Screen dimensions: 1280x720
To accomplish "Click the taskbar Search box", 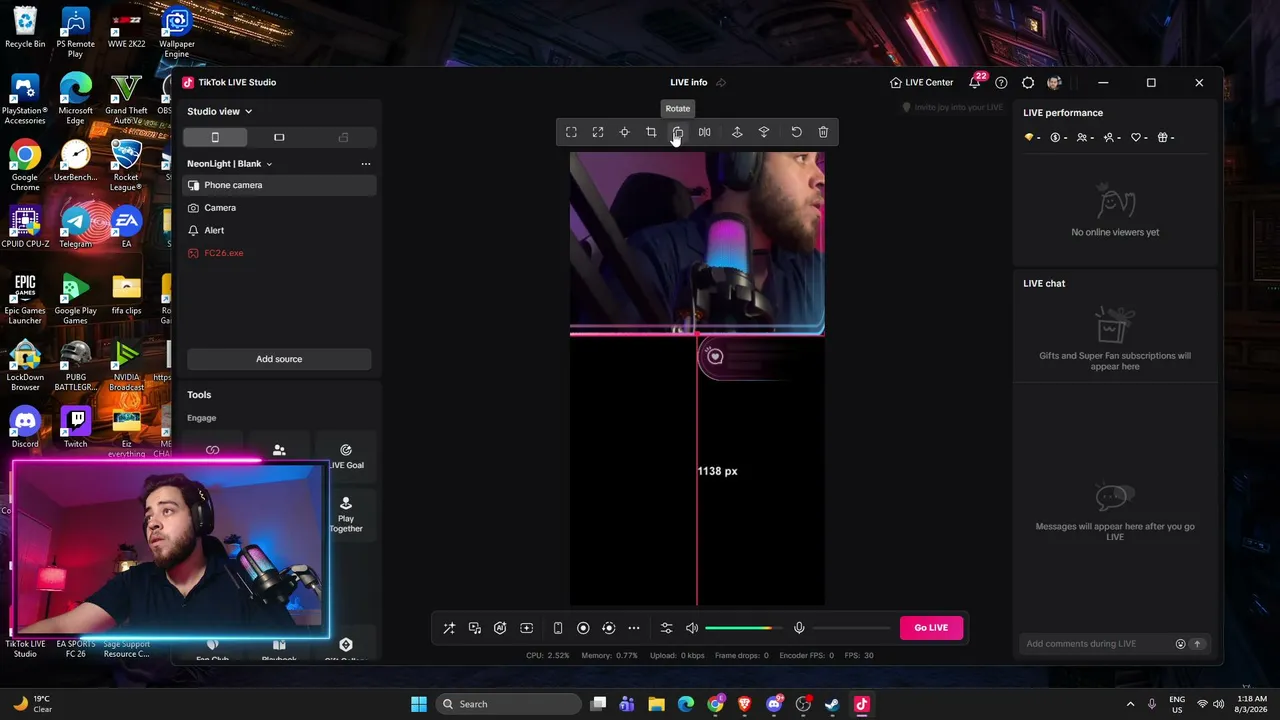I will 511,704.
